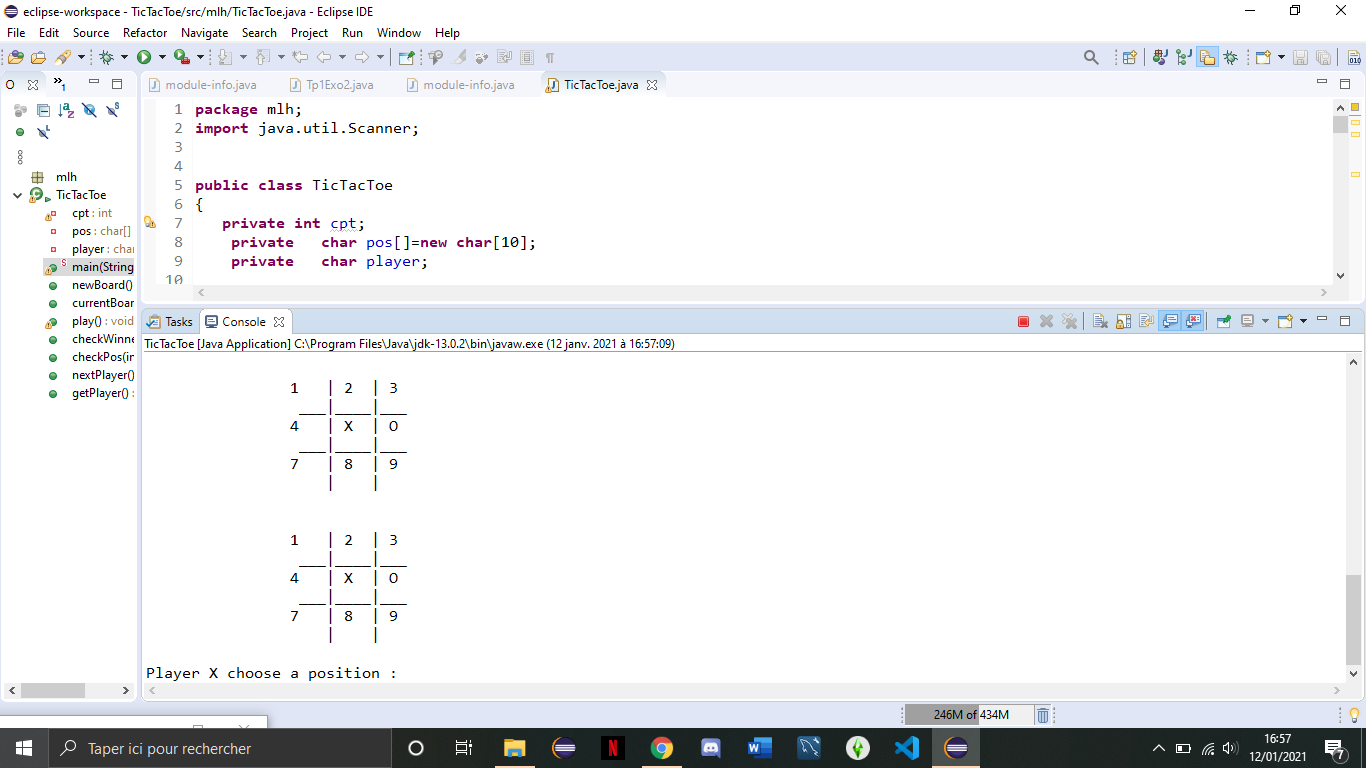Click the Run Last Tool external tools icon

(181, 58)
